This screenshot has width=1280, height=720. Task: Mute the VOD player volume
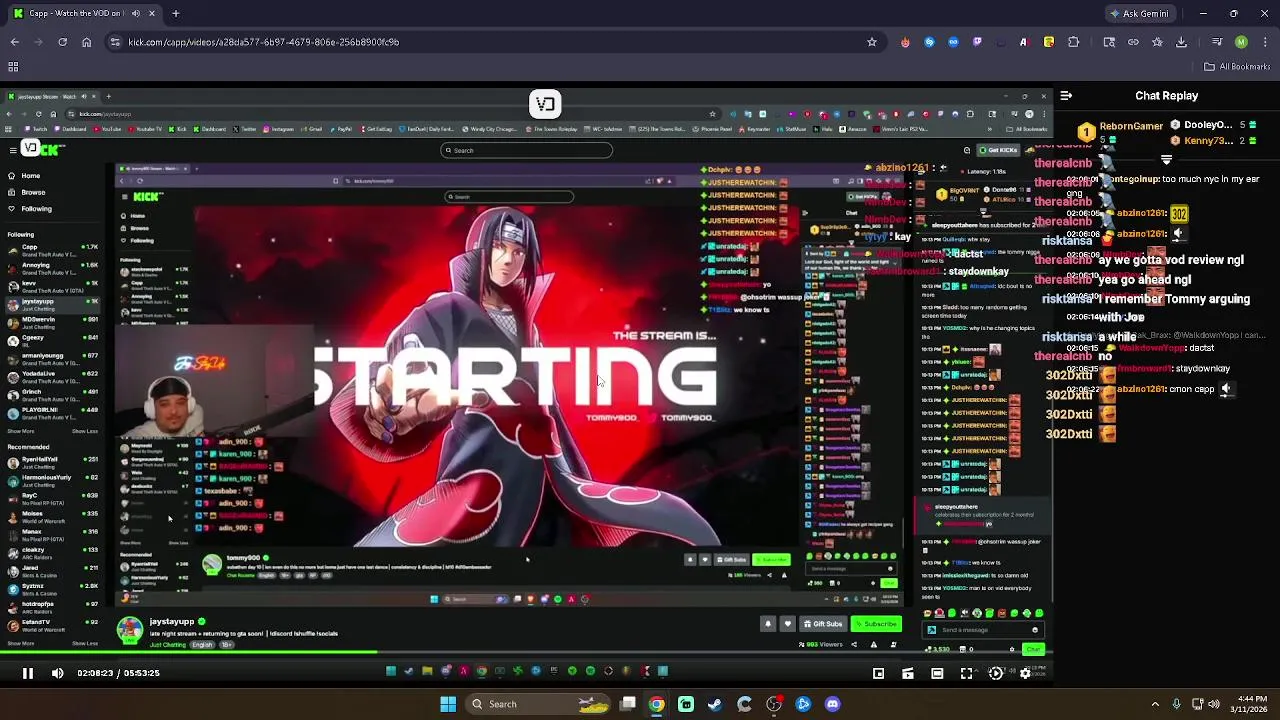point(57,673)
